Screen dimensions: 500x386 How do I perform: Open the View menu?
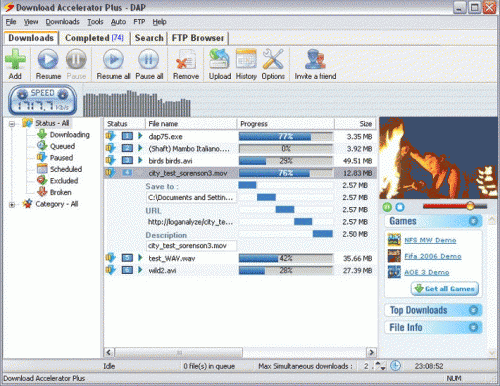(x=31, y=22)
